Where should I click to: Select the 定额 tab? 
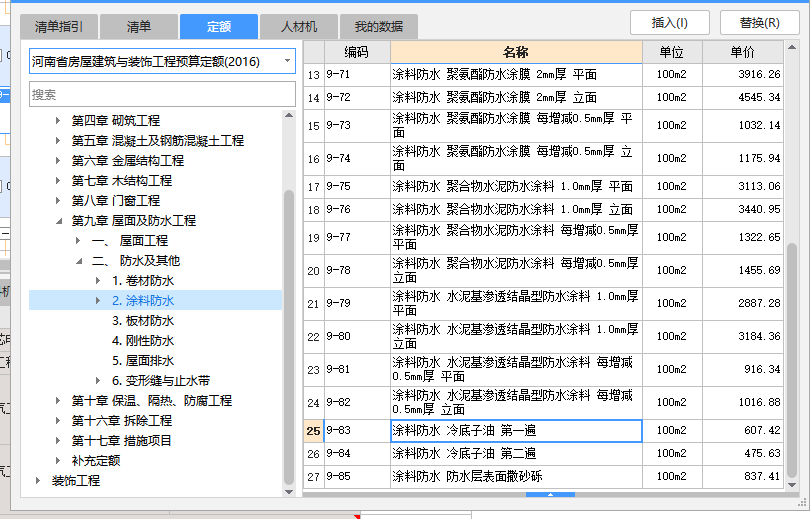pyautogui.click(x=219, y=26)
